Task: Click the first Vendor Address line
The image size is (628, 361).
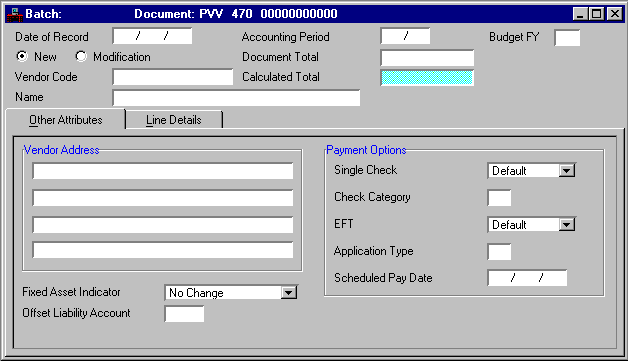Action: (163, 171)
